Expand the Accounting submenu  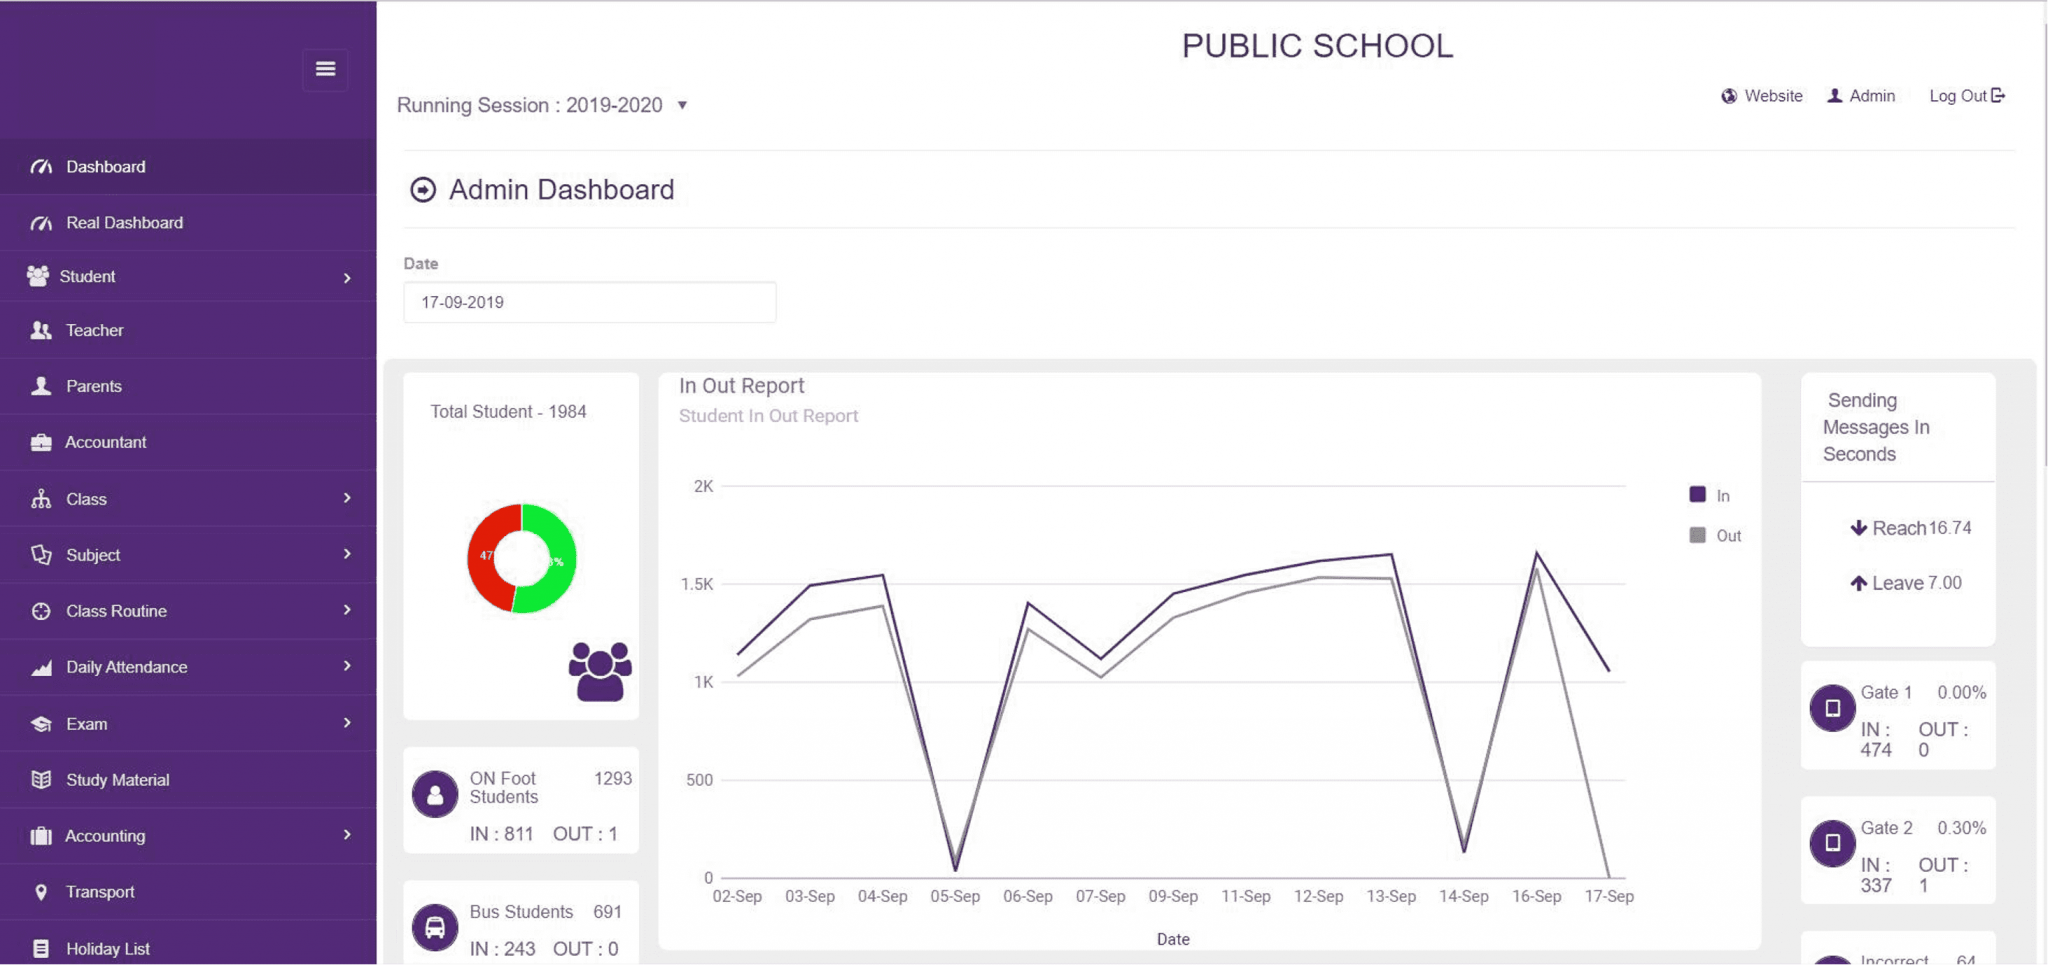click(347, 835)
